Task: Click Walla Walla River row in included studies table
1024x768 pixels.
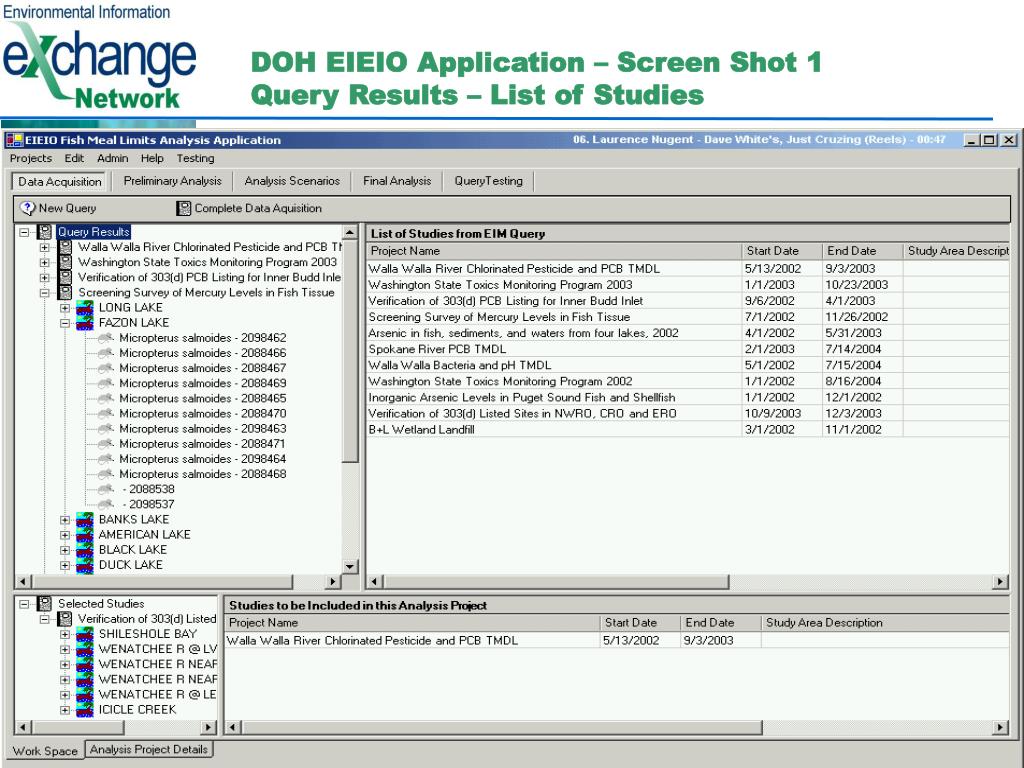Action: click(617, 641)
